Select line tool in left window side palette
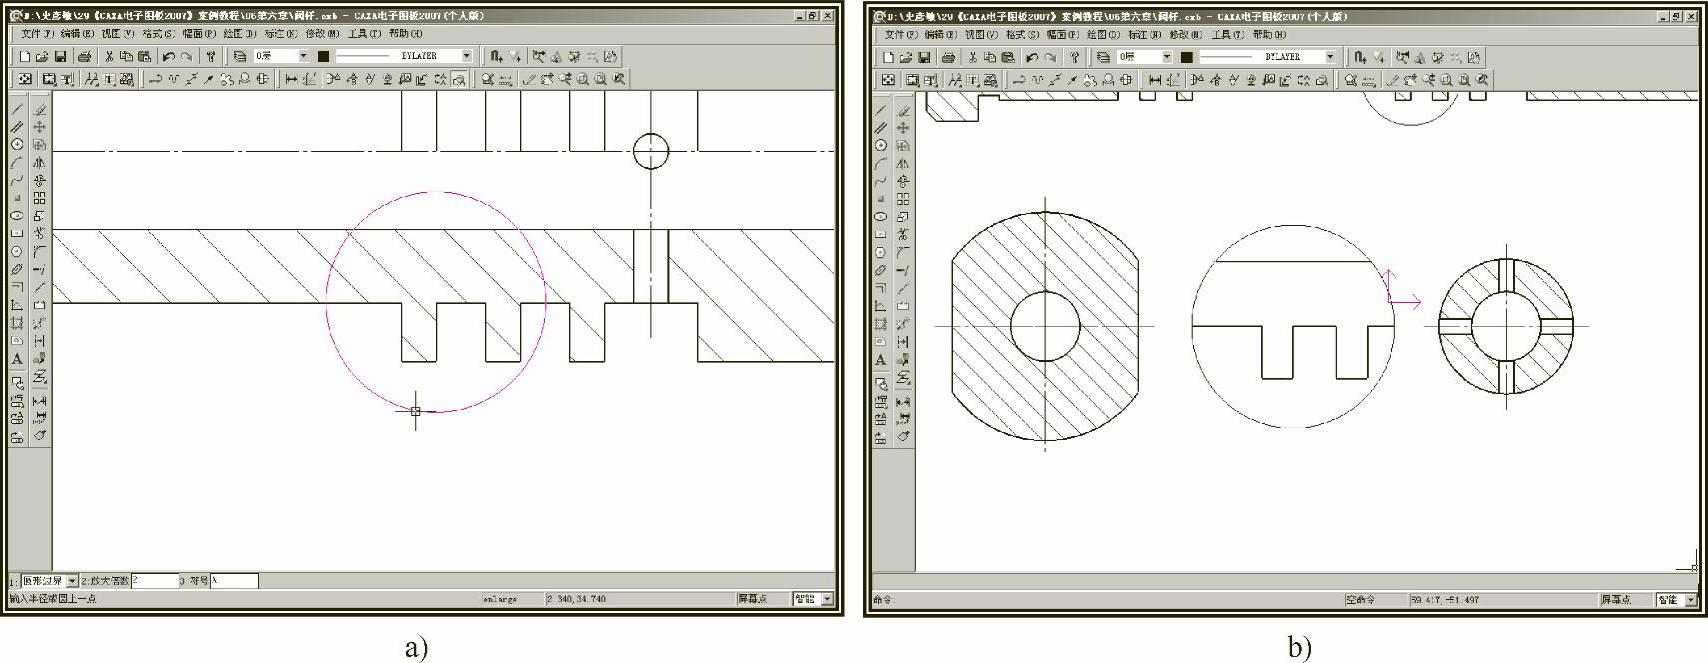Screen dimensions: 1708x663 coord(17,108)
